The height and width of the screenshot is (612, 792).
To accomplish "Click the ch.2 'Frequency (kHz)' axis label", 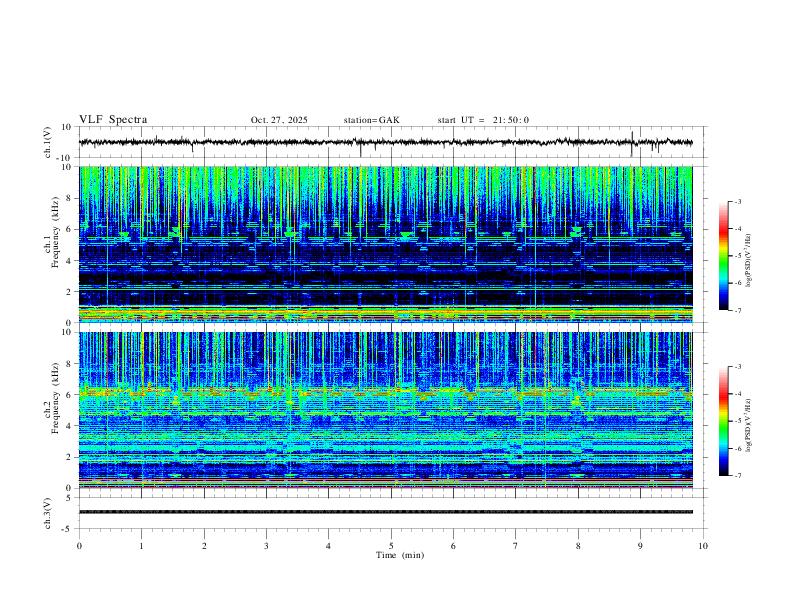I will (55, 398).
